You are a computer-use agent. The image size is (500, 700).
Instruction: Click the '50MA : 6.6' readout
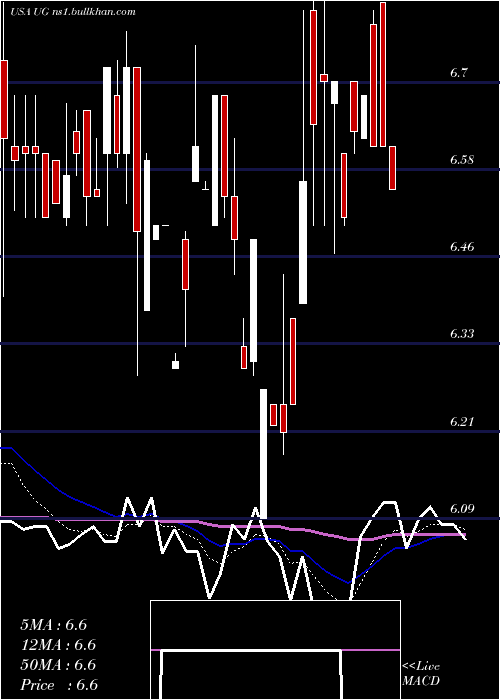click(x=58, y=665)
